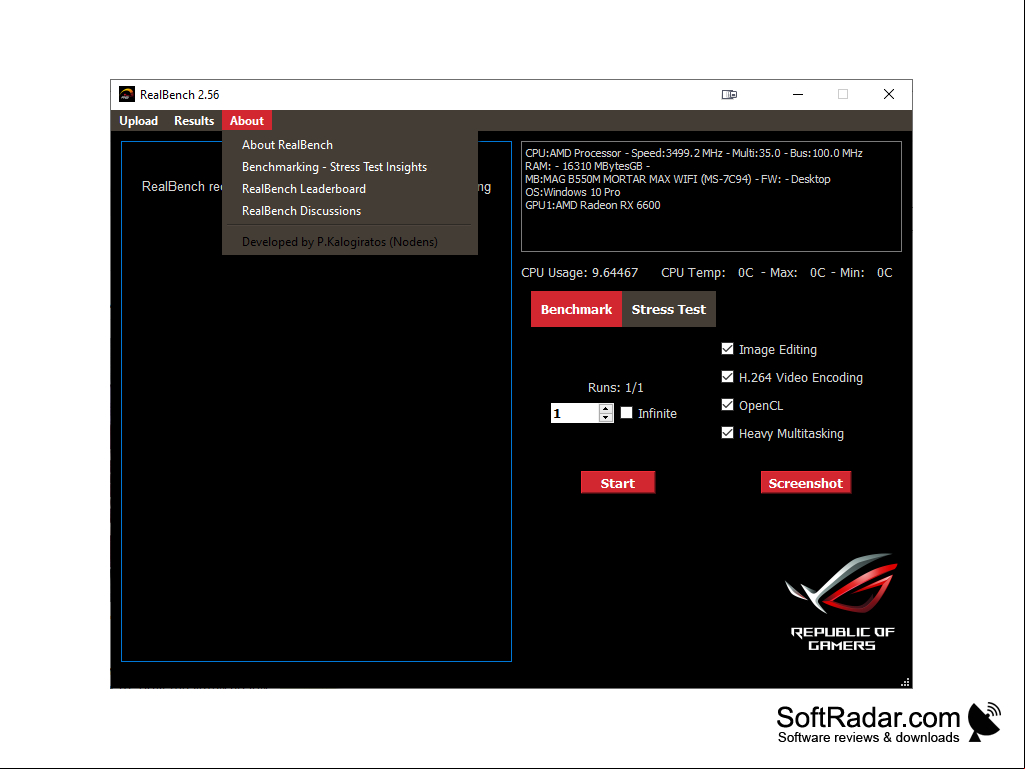Viewport: 1025px width, 769px height.
Task: Click the MB:MAG B550M MORTAR MAX WIFI line
Action: [678, 179]
